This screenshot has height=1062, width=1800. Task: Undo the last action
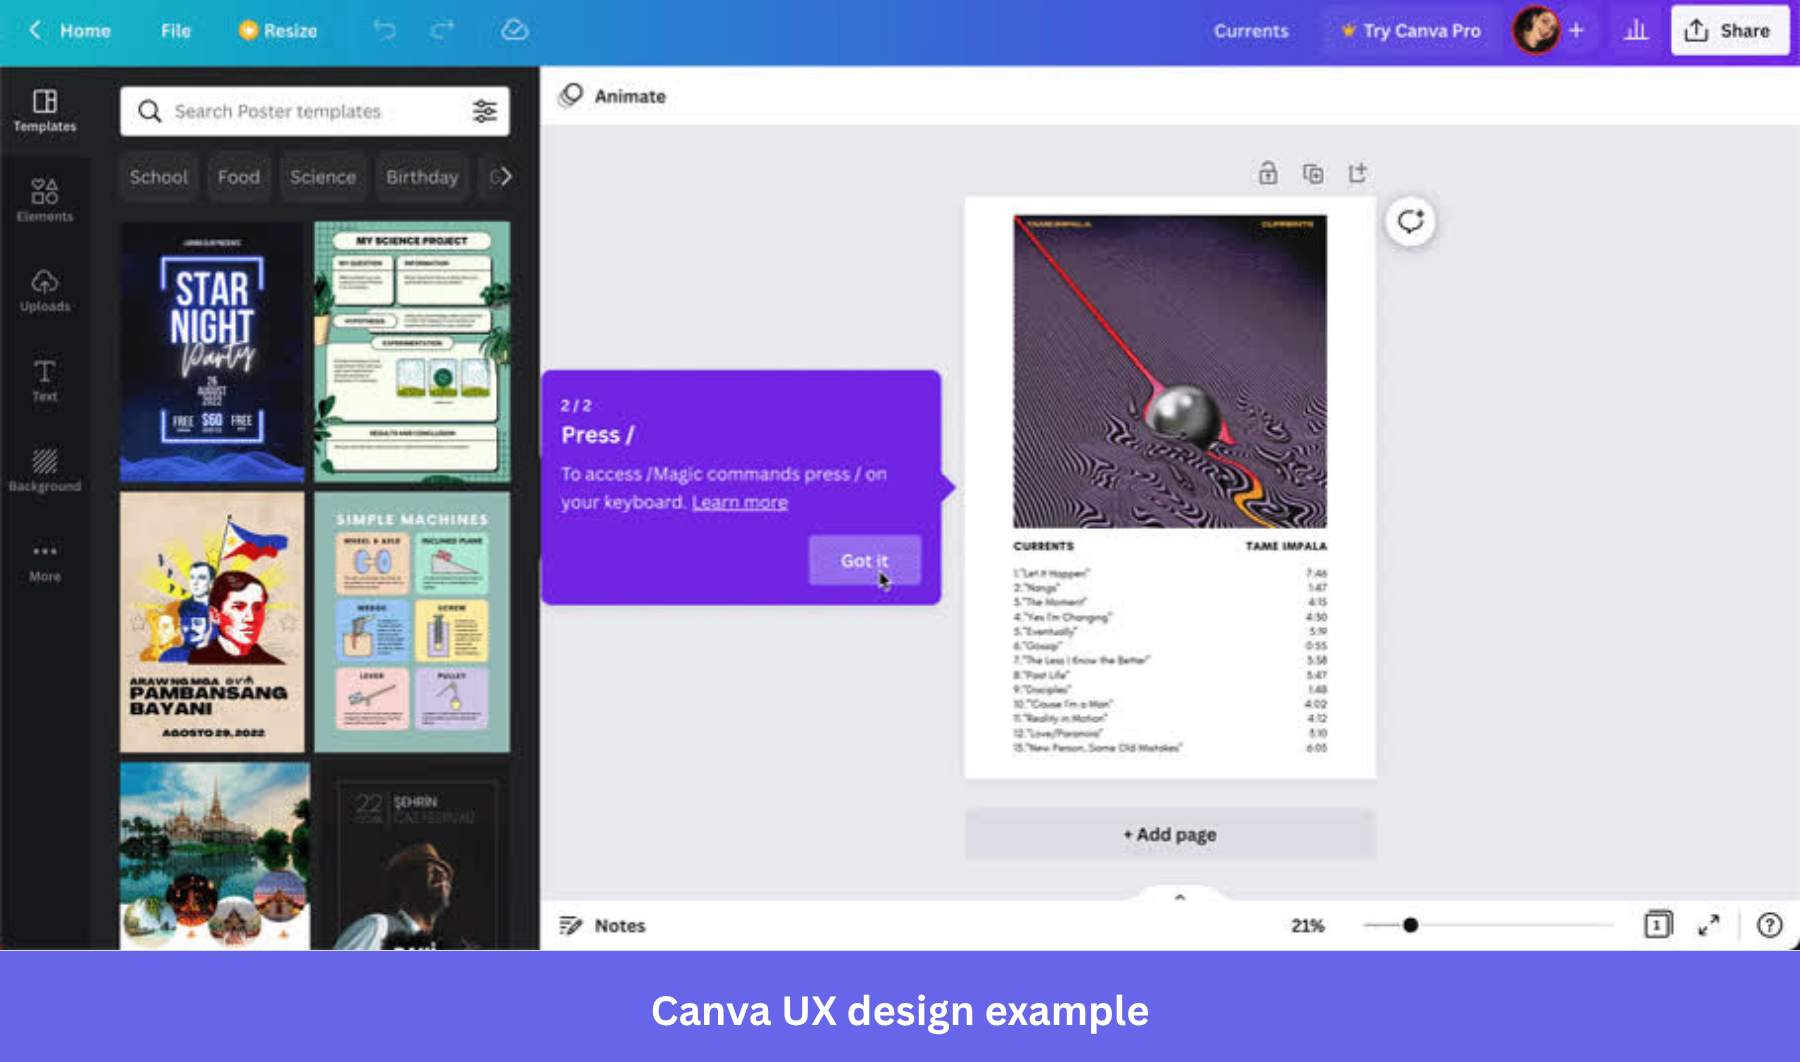click(x=386, y=30)
